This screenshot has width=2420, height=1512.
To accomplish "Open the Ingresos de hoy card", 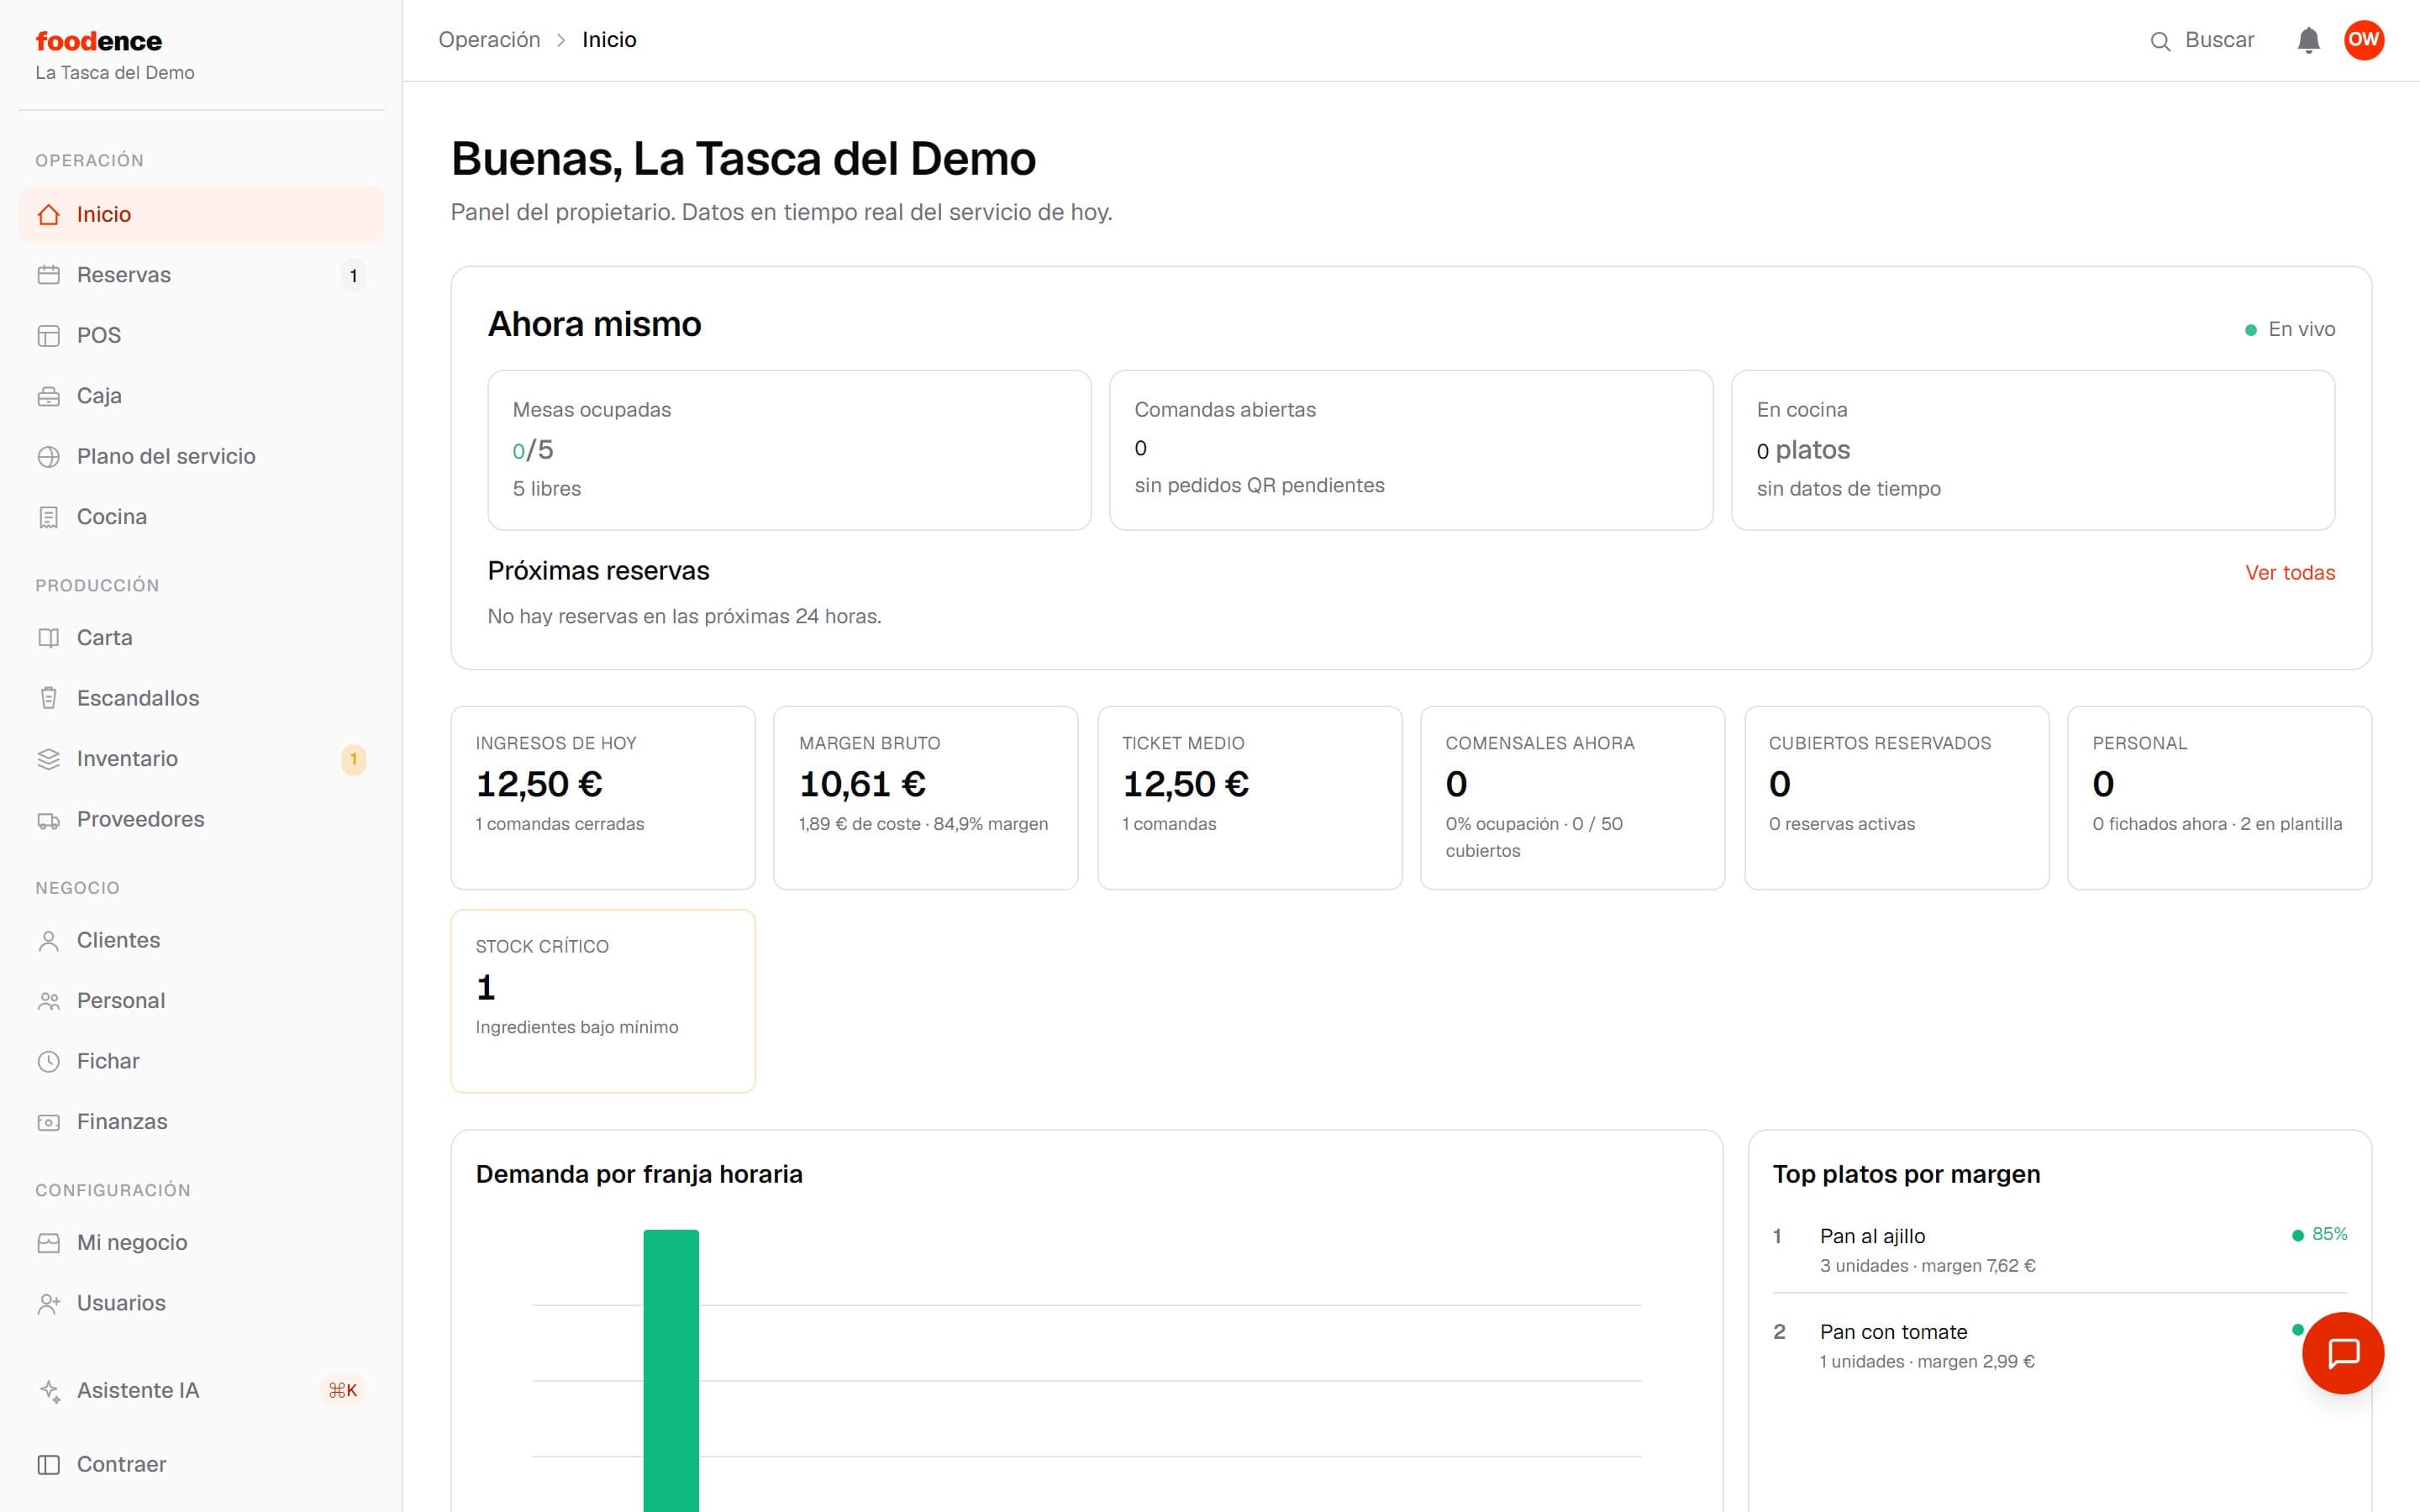I will 603,798.
